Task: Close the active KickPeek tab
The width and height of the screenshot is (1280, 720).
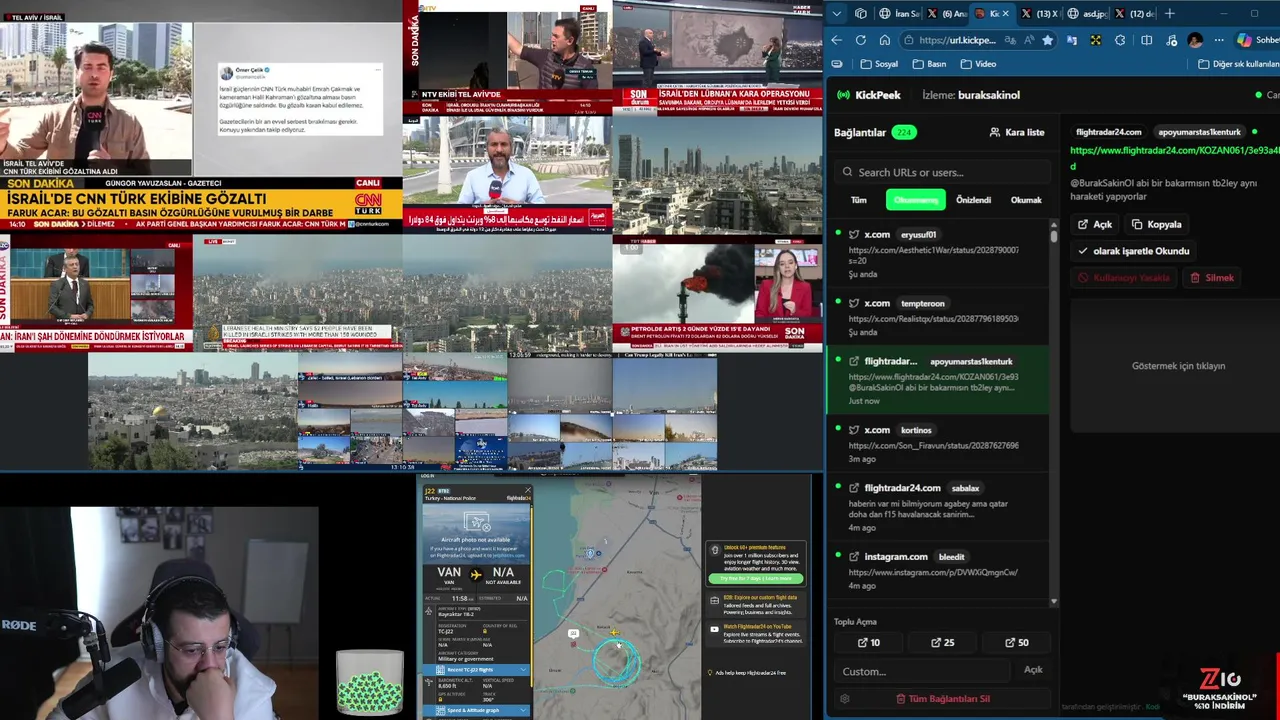Action: click(x=1005, y=14)
